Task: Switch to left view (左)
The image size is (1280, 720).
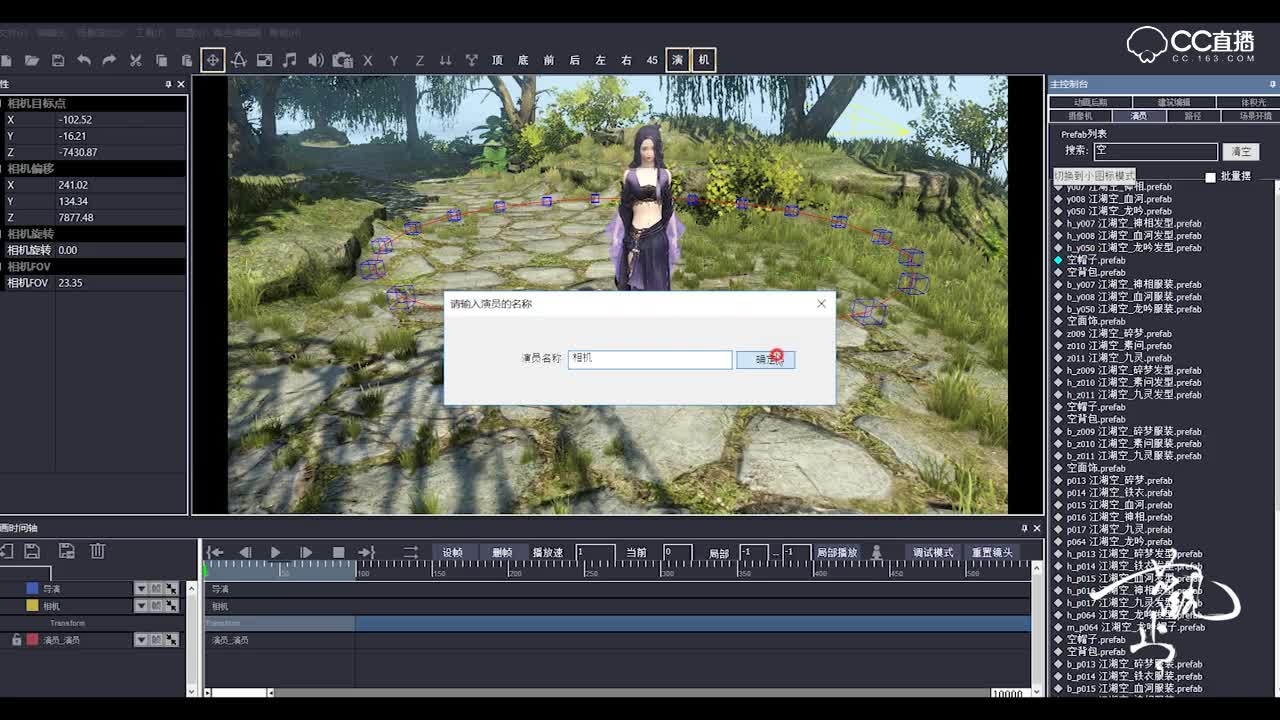Action: 601,60
